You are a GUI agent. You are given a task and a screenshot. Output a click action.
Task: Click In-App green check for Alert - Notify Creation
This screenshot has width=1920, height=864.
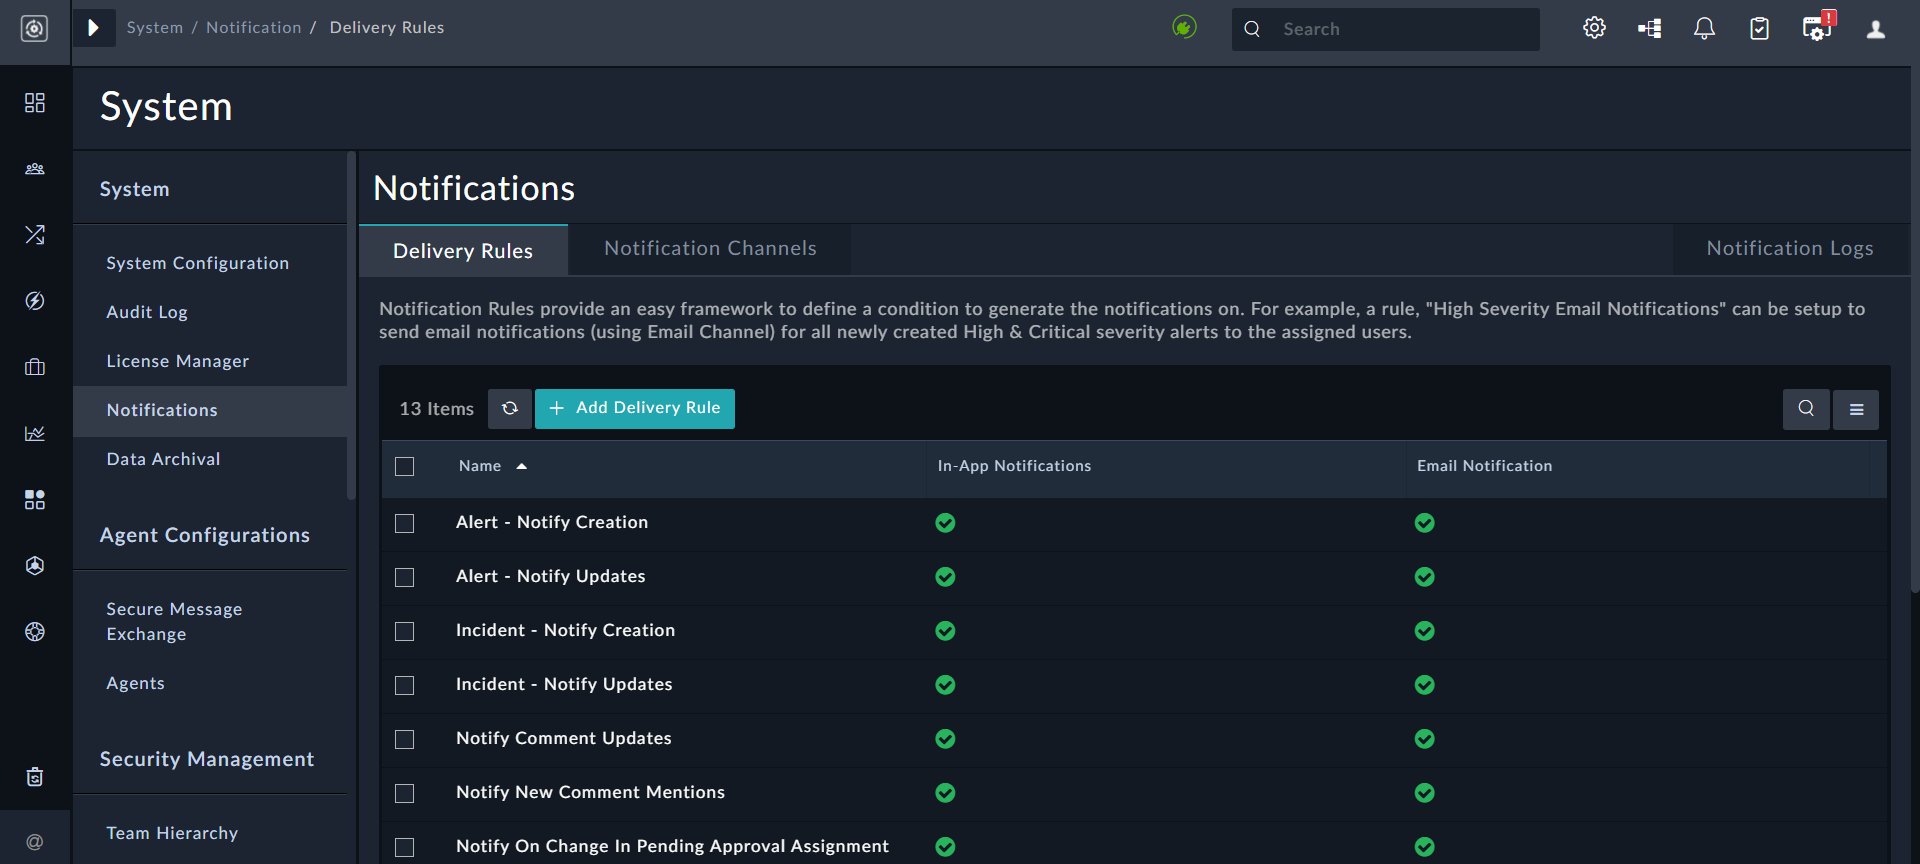945,523
